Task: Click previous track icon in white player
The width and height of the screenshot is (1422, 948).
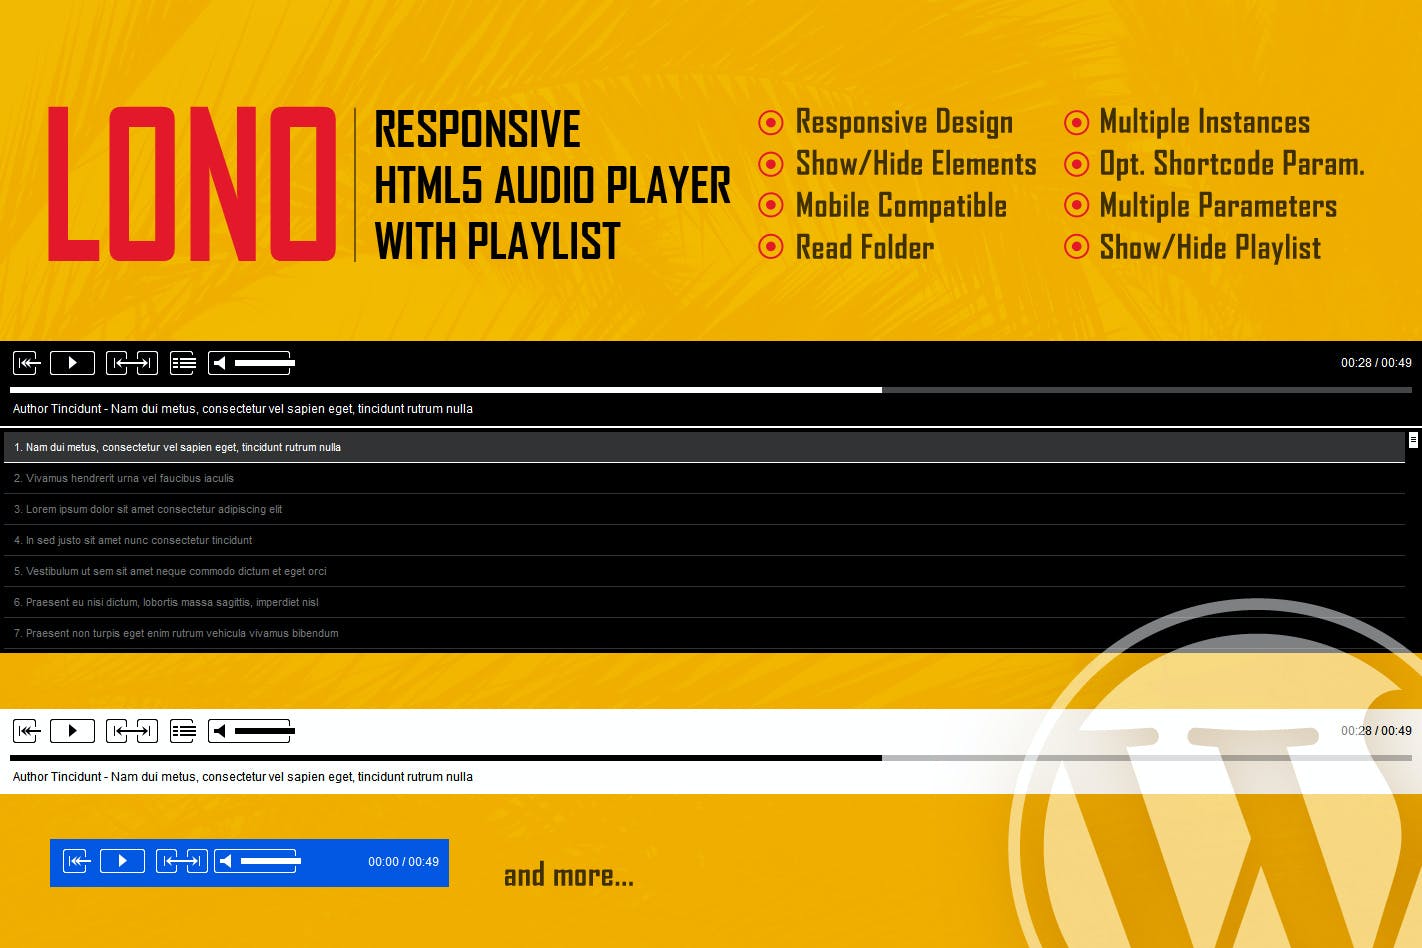Action: tap(26, 731)
